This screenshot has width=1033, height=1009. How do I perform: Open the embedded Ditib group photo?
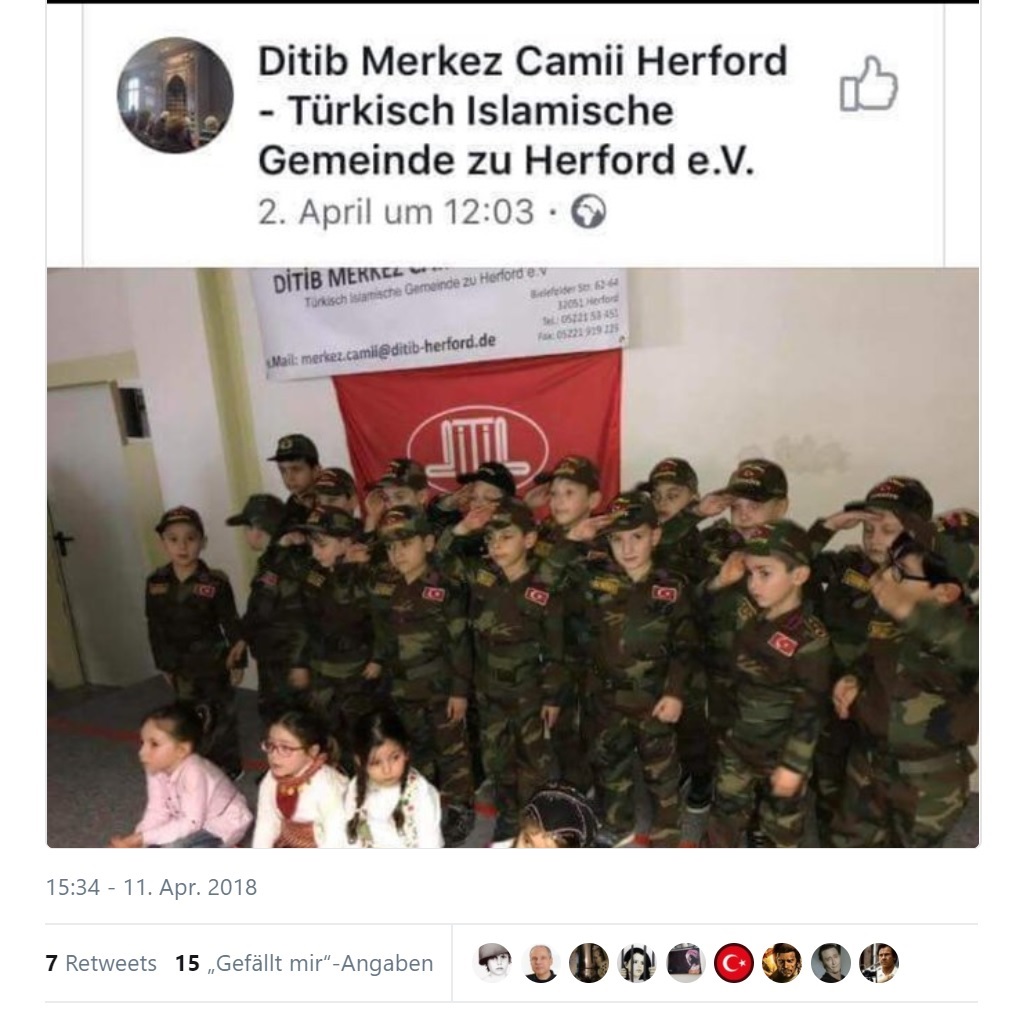(513, 557)
